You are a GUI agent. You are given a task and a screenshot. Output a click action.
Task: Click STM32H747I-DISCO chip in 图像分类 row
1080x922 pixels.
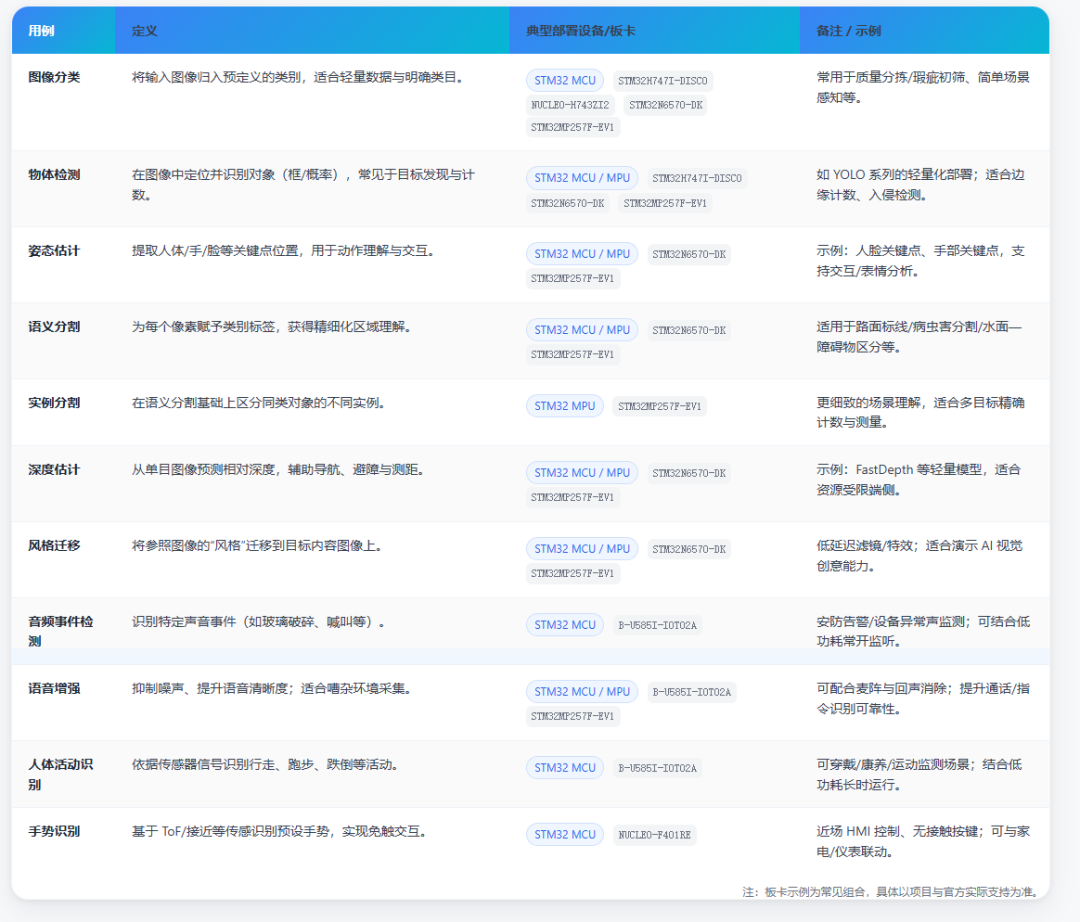click(663, 81)
